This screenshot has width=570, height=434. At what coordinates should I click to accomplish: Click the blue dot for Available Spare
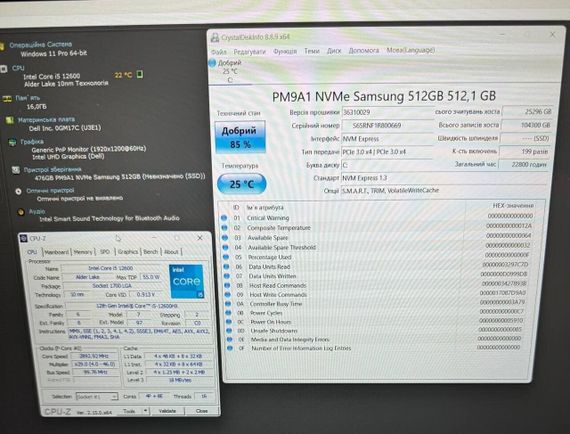click(x=225, y=237)
